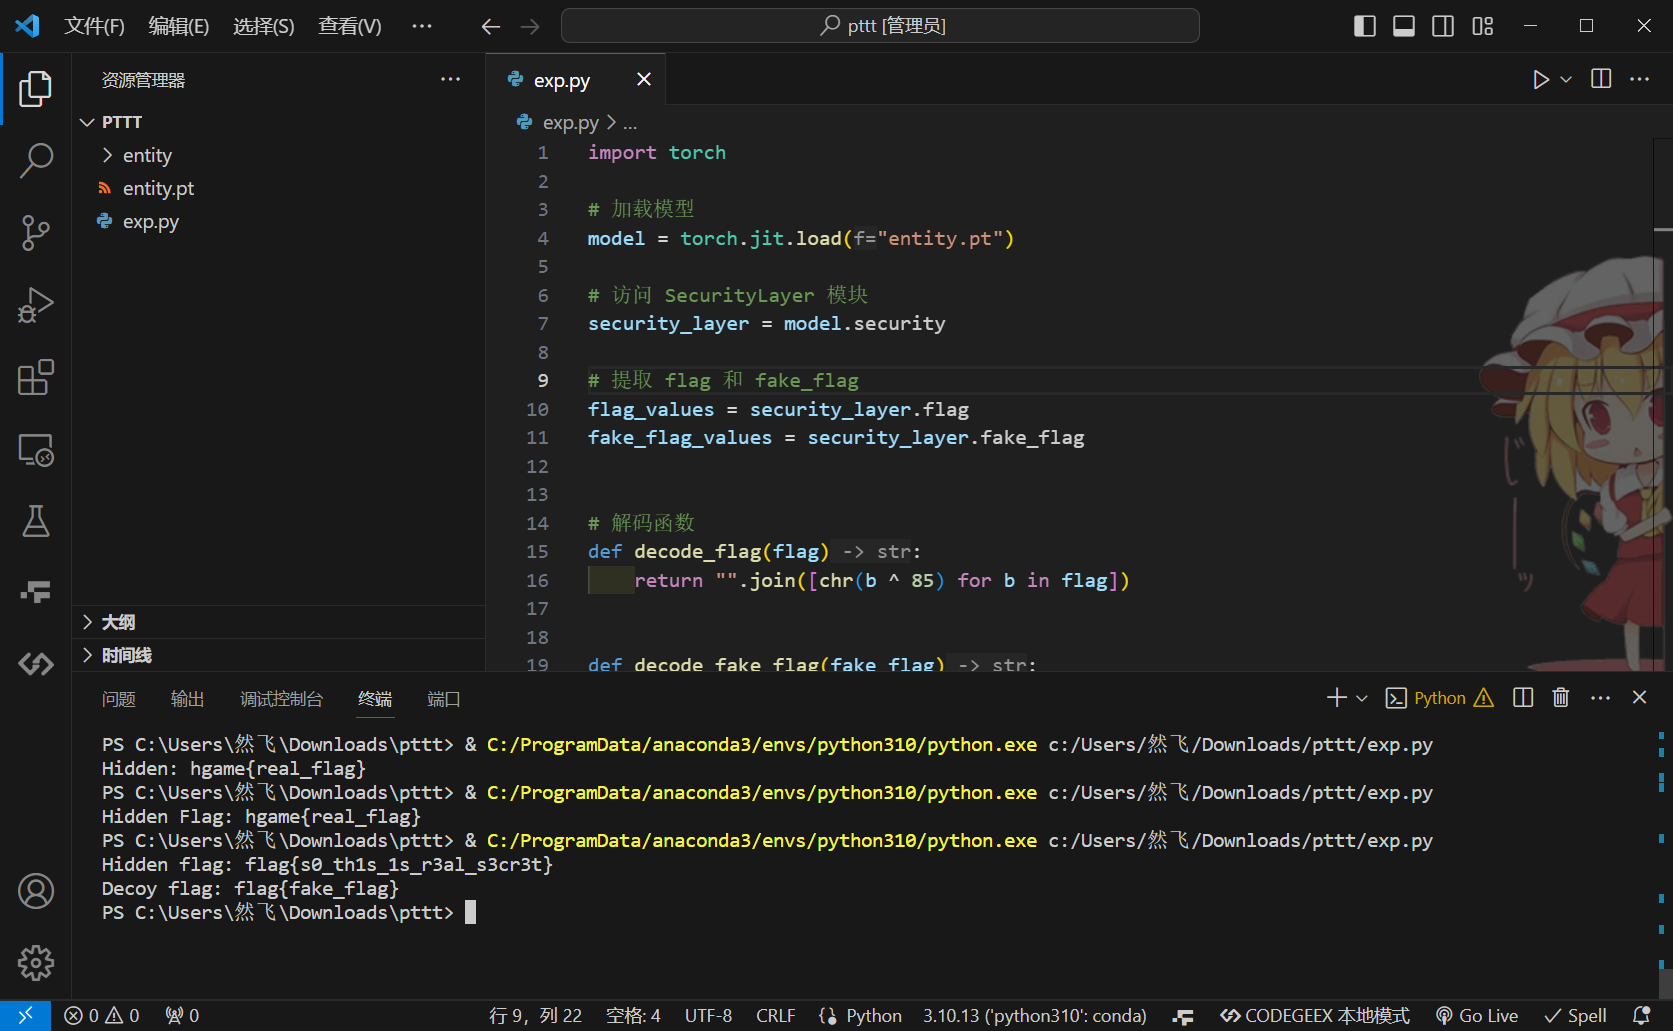Open new terminal profile dropdown arrow
This screenshot has width=1673, height=1031.
(1362, 698)
